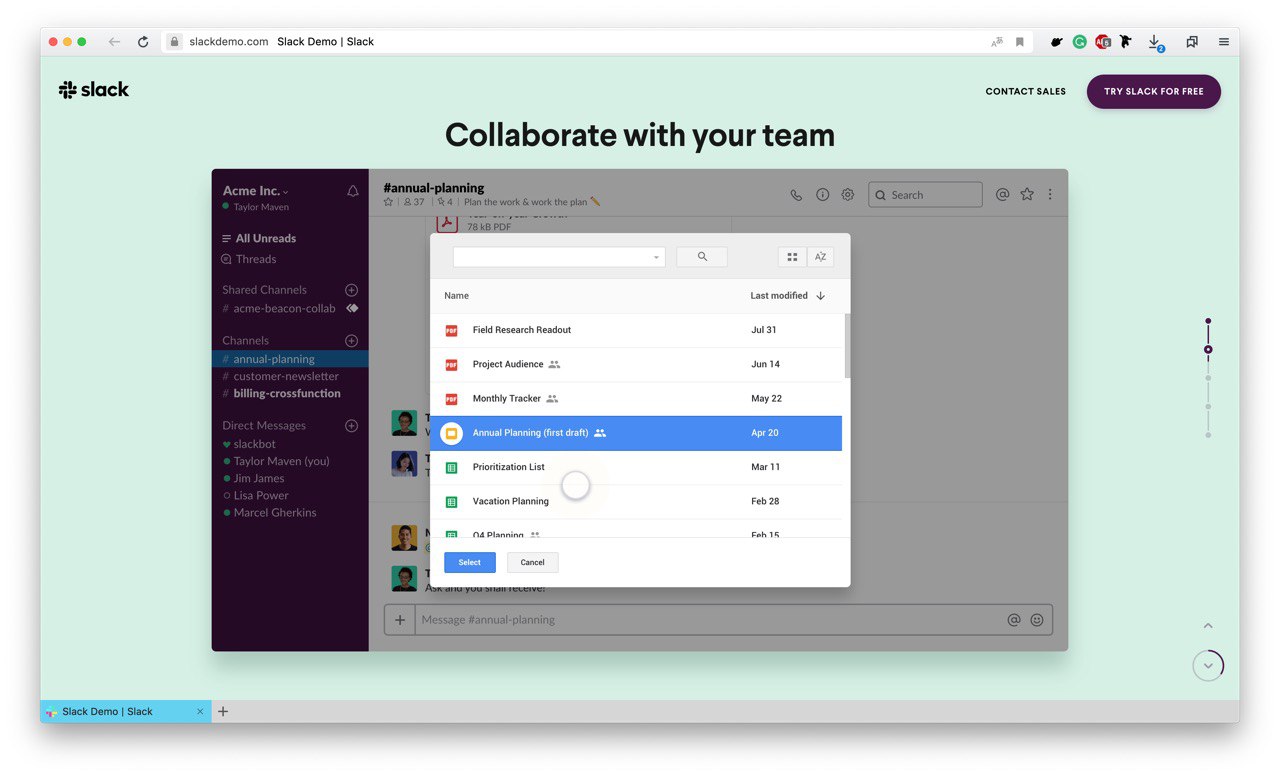Open starred items with the star icon in the top bar
Viewport: 1280px width, 776px height.
point(1027,195)
